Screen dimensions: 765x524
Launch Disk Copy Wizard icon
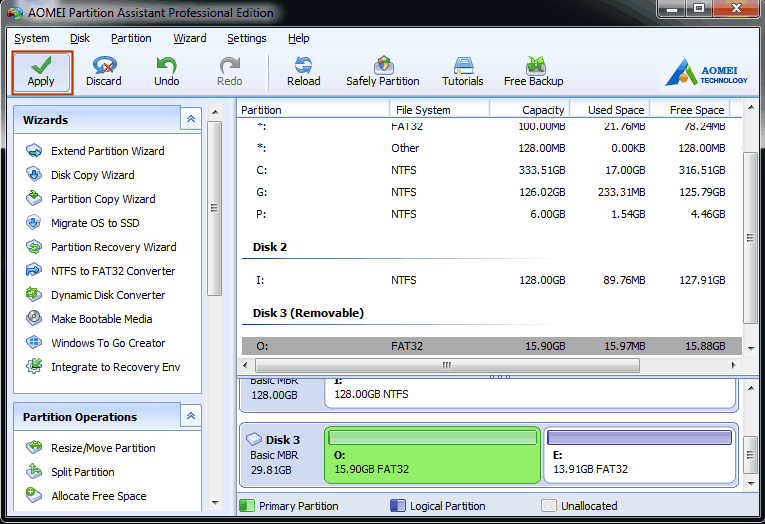pos(34,175)
